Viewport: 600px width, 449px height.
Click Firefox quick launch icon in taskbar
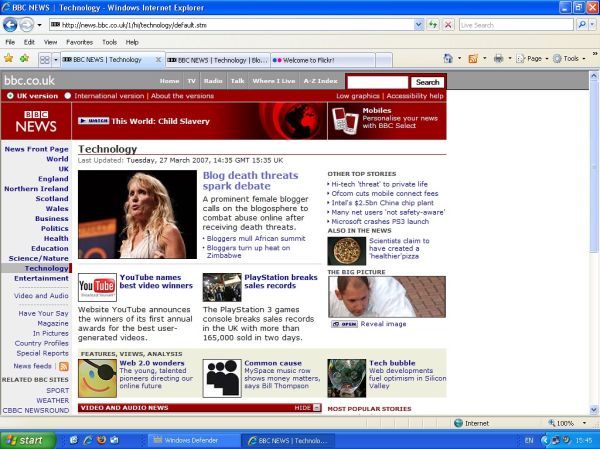click(x=101, y=440)
